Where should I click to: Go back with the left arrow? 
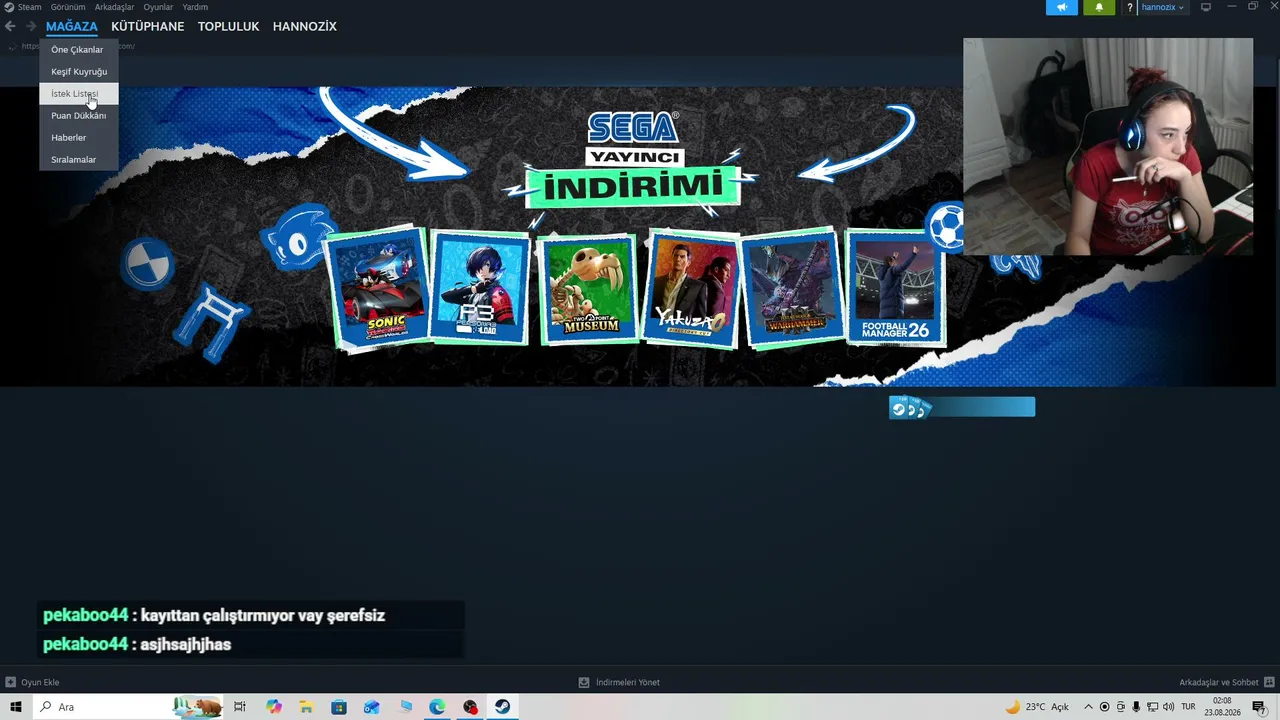[10, 26]
